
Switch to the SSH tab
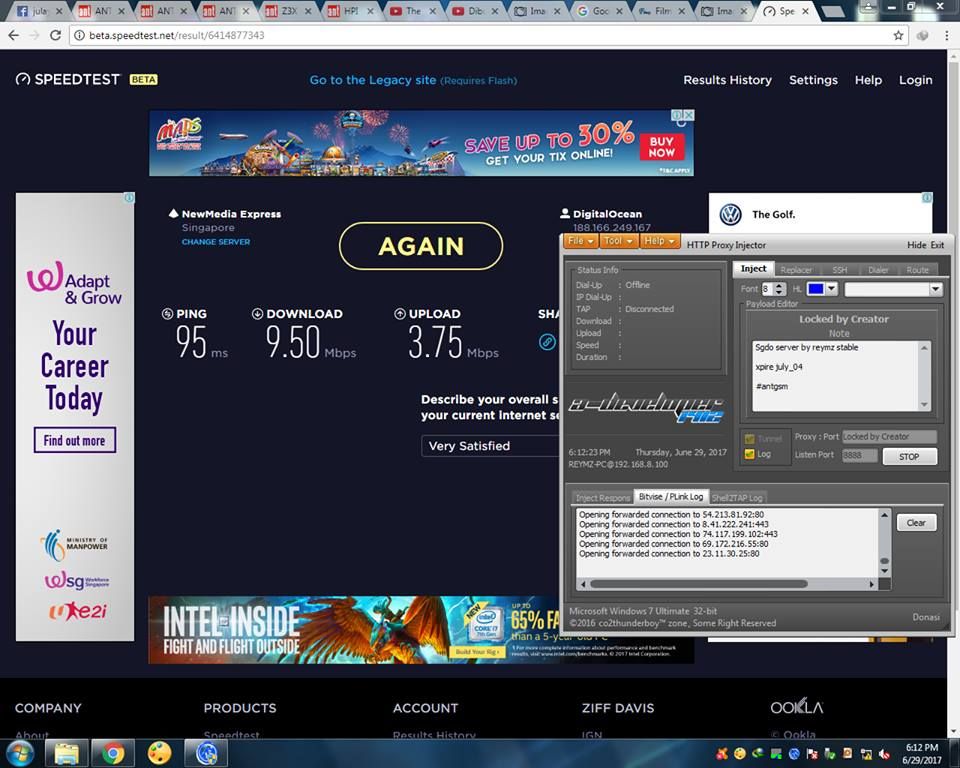[x=839, y=269]
